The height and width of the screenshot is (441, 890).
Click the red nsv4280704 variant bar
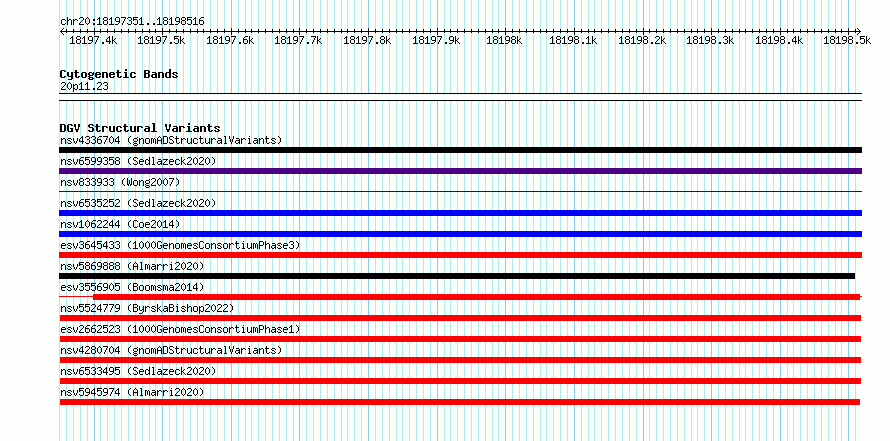point(460,360)
